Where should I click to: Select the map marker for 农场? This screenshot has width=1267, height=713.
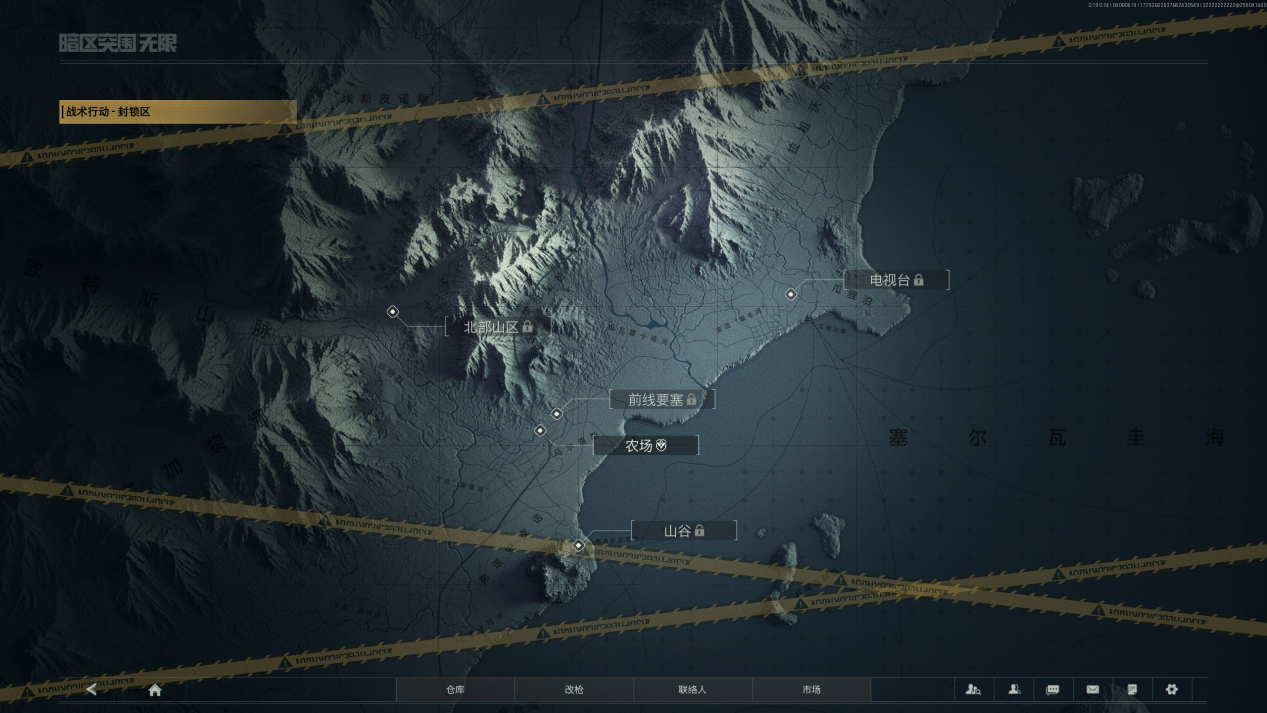click(x=540, y=431)
